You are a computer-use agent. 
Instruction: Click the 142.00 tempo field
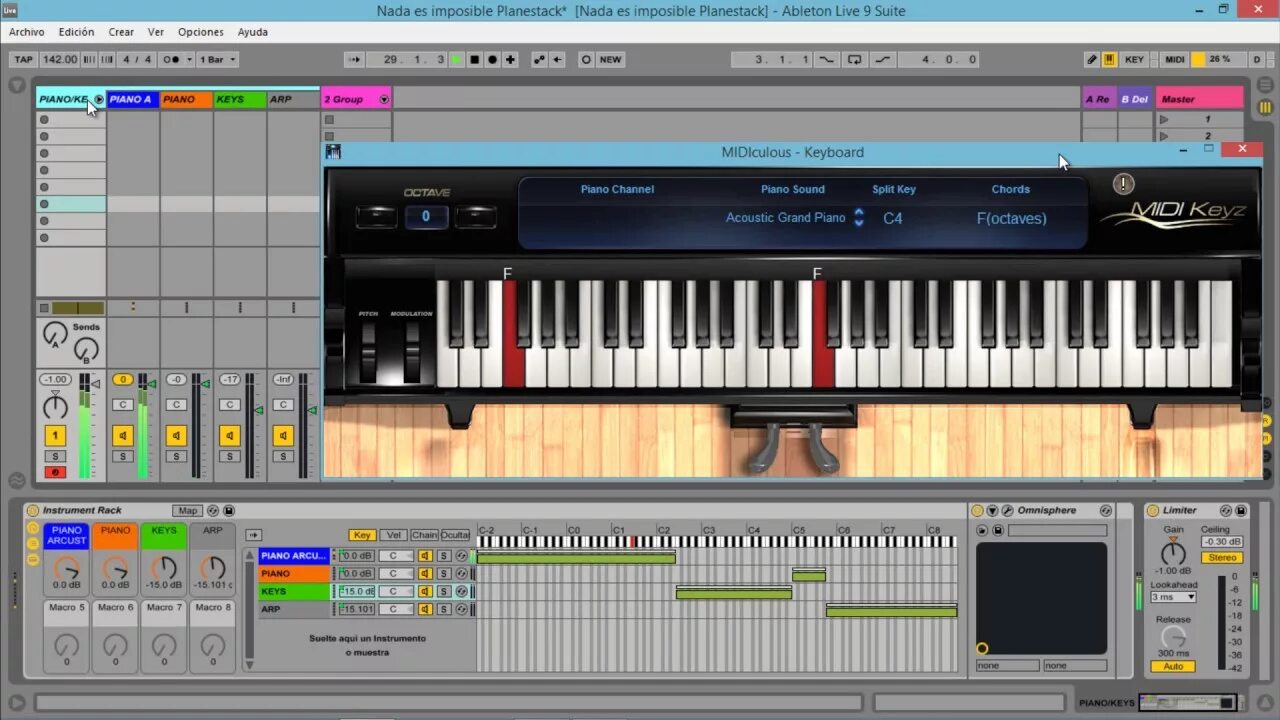pyautogui.click(x=60, y=59)
